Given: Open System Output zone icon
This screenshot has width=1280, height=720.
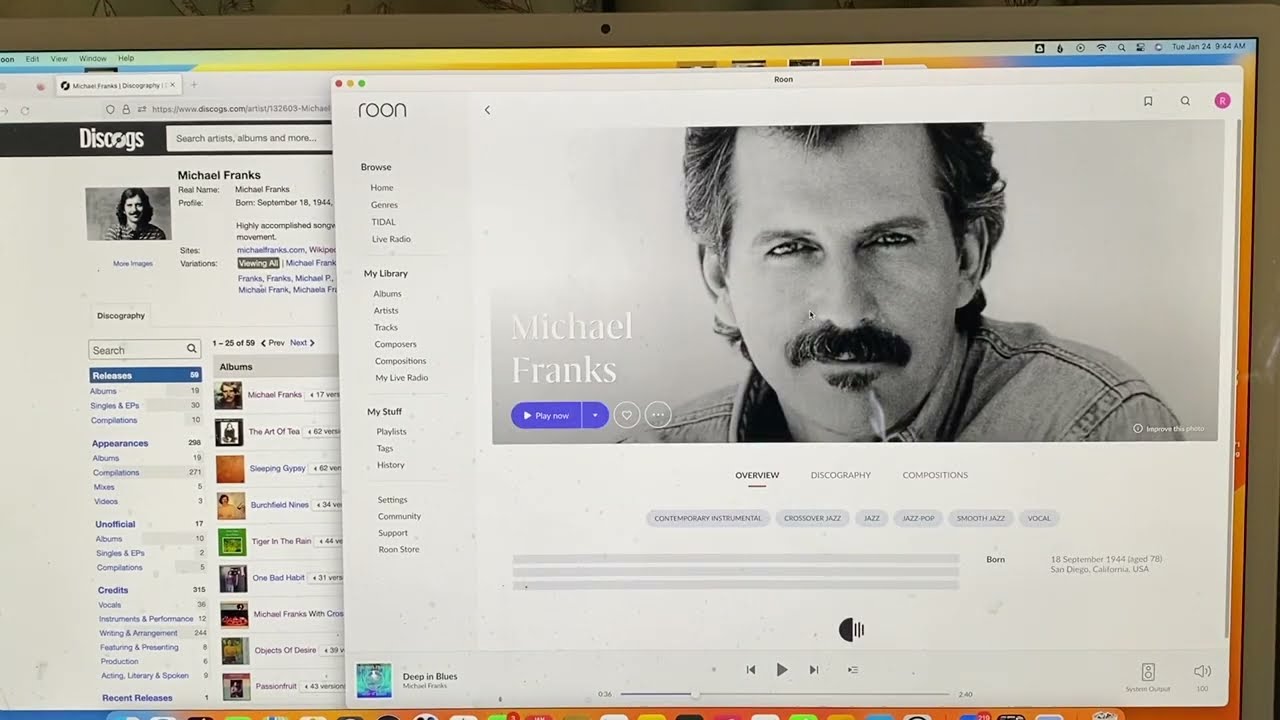Looking at the screenshot, I should (x=1148, y=672).
